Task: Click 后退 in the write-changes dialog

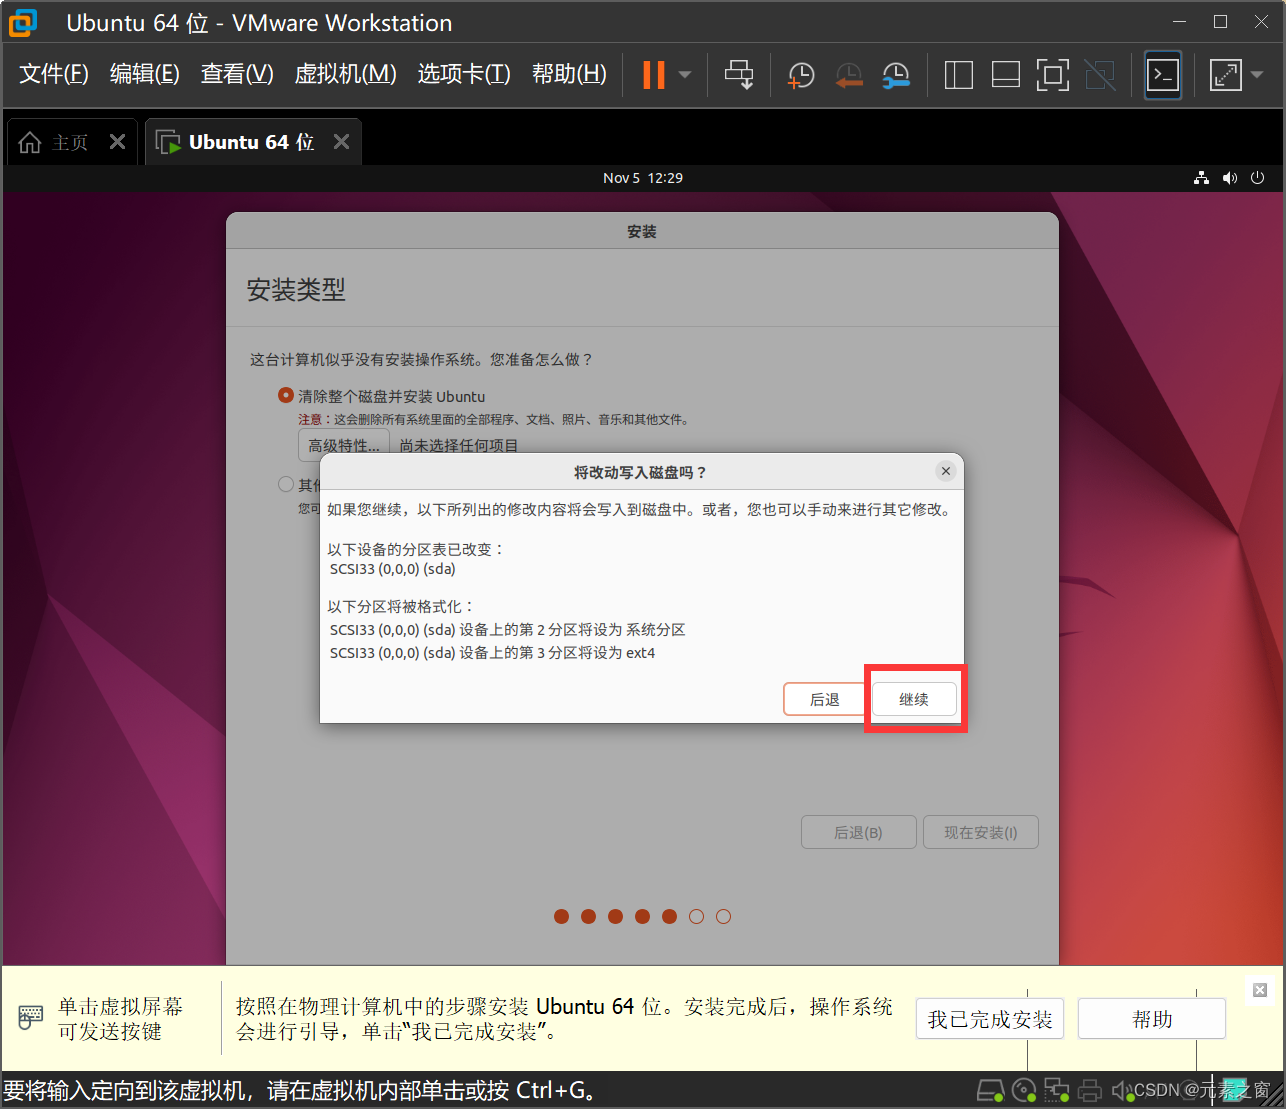Action: coord(825,699)
